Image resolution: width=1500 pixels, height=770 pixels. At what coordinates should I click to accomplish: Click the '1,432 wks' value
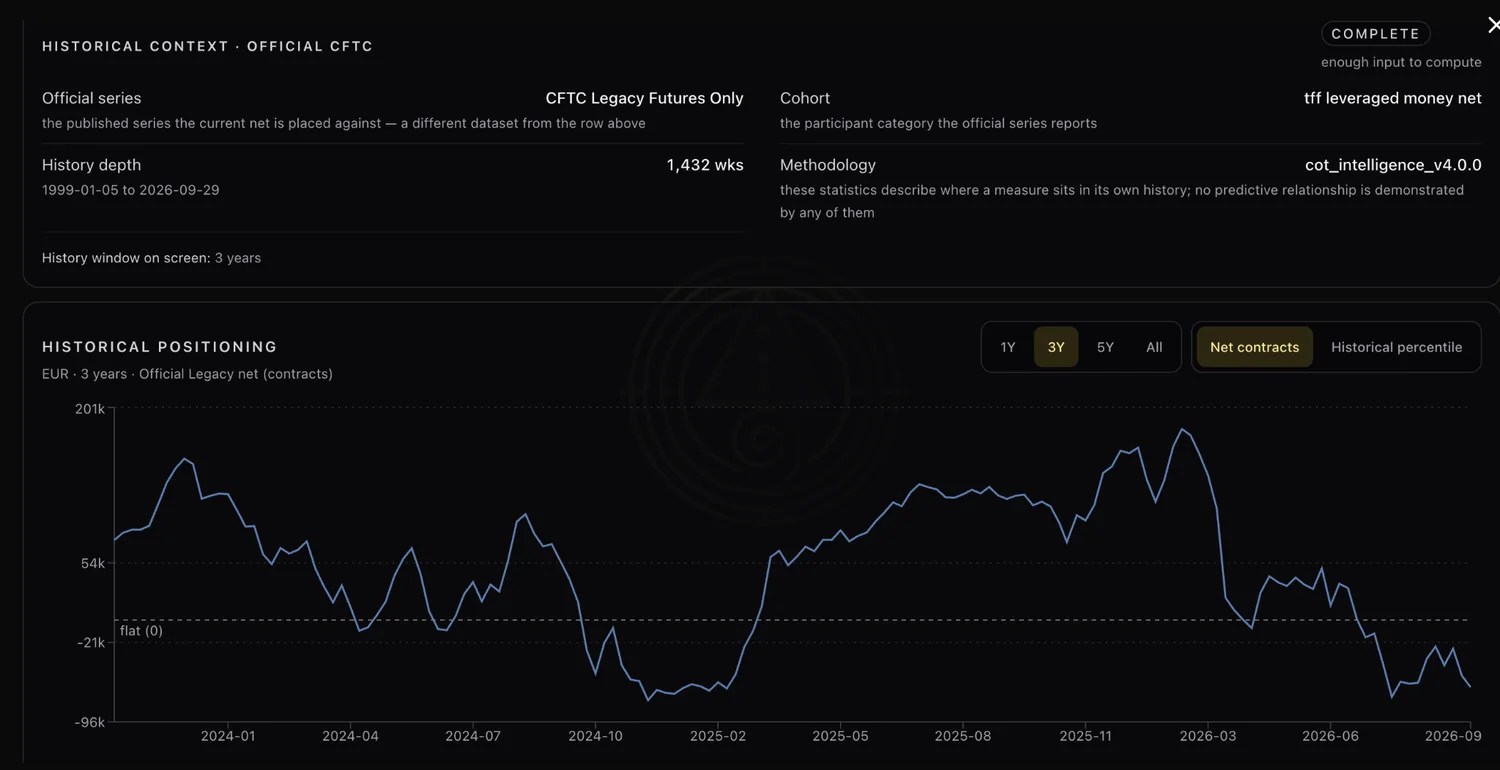[705, 165]
